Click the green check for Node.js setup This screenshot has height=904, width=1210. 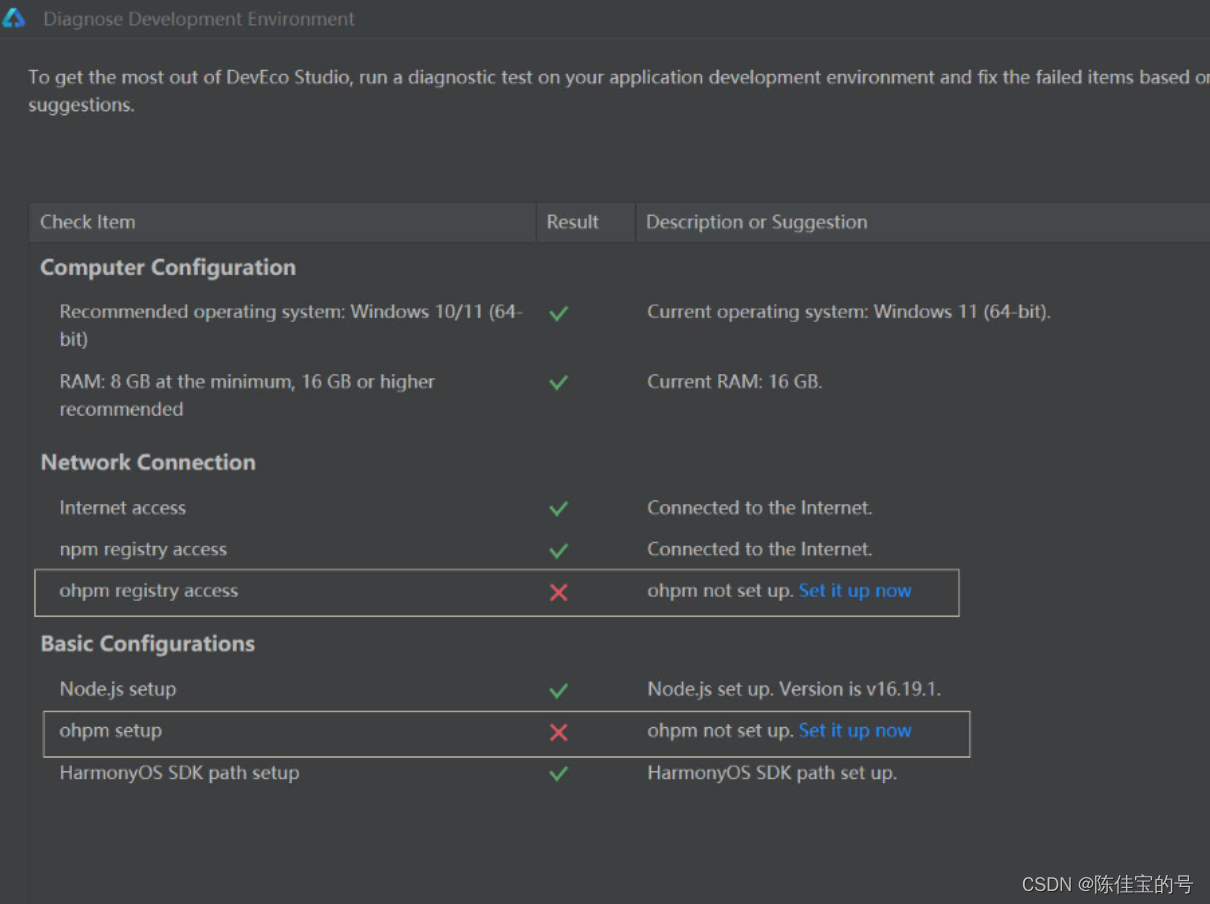tap(559, 690)
